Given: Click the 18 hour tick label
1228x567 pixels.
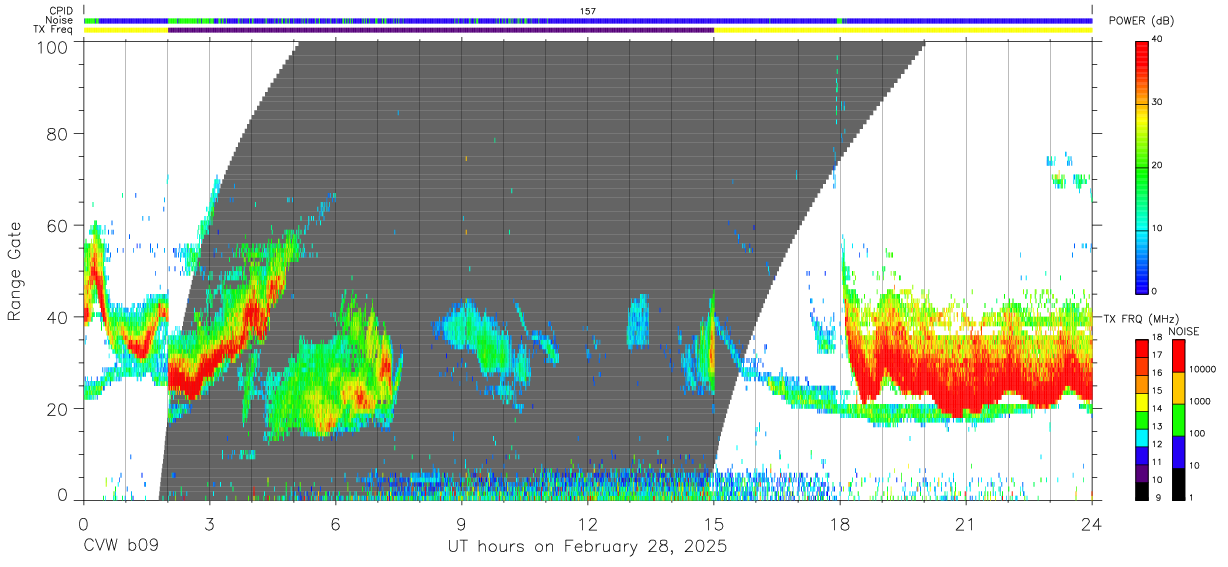Looking at the screenshot, I should (840, 524).
